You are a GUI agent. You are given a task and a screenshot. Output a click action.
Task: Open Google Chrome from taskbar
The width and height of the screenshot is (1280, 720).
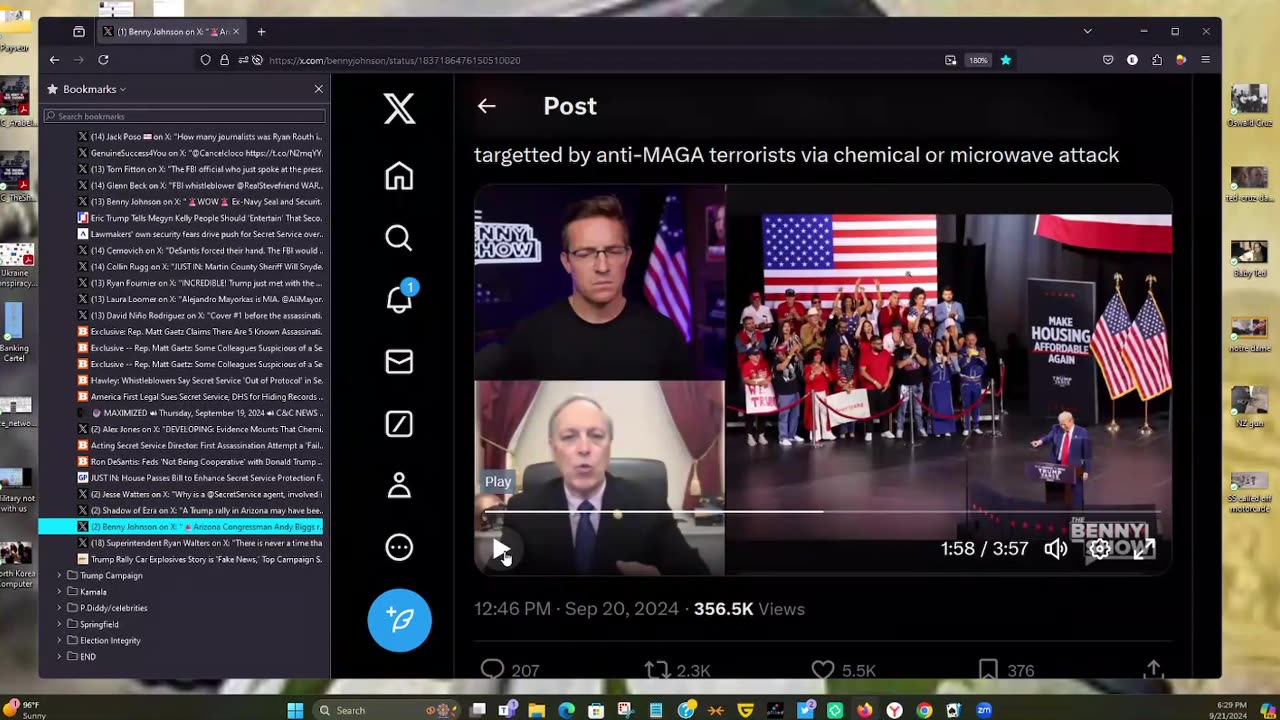point(924,710)
